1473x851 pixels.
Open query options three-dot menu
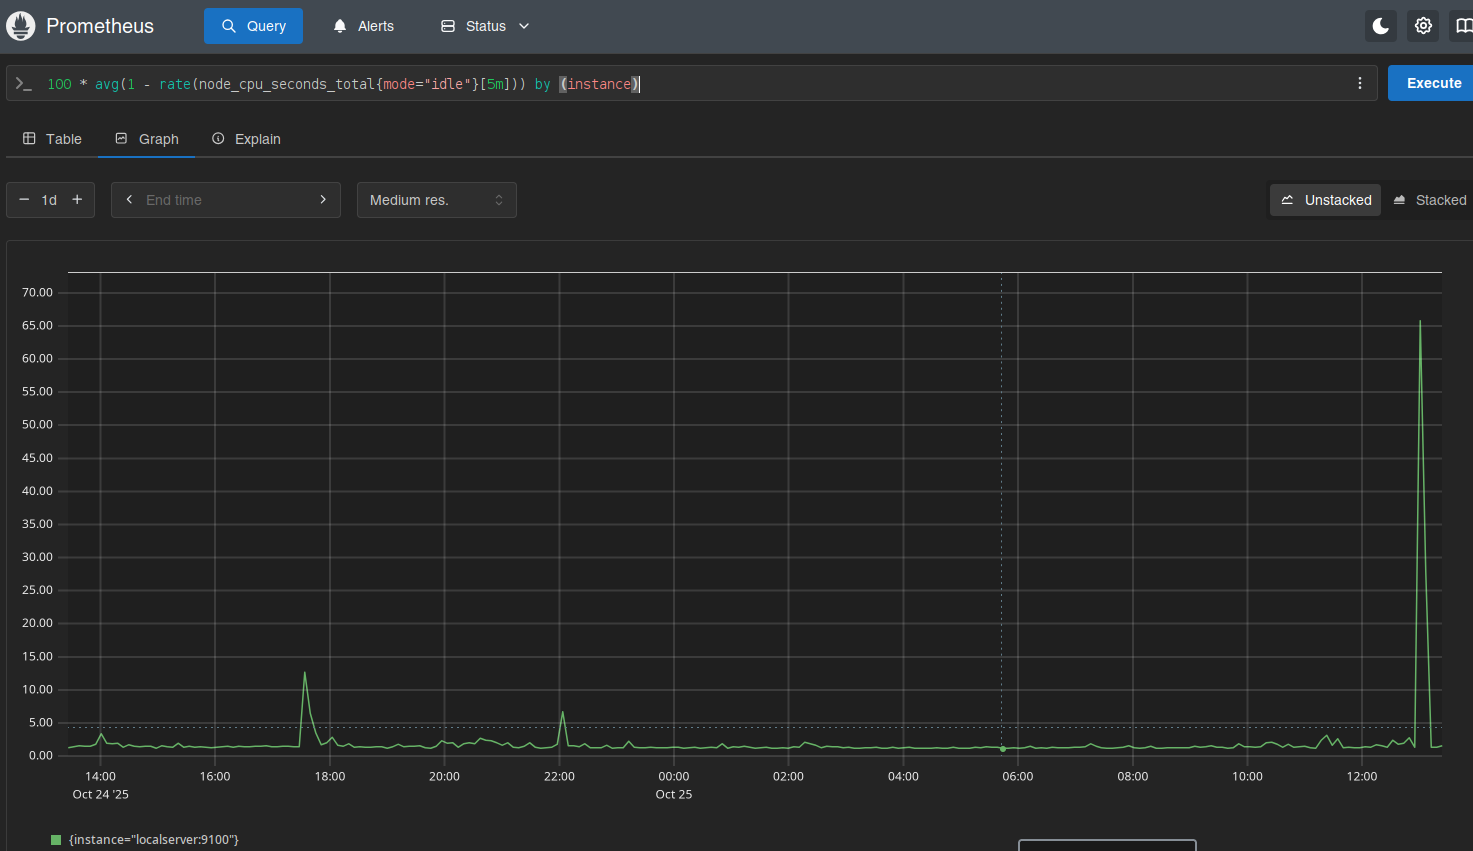click(x=1360, y=83)
